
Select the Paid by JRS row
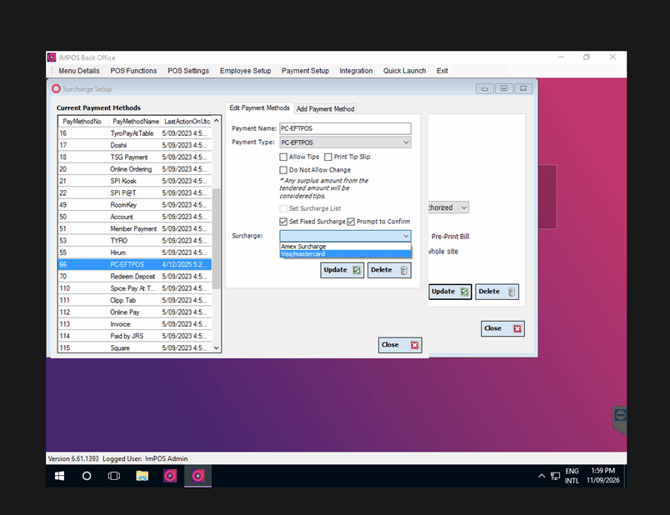[135, 336]
